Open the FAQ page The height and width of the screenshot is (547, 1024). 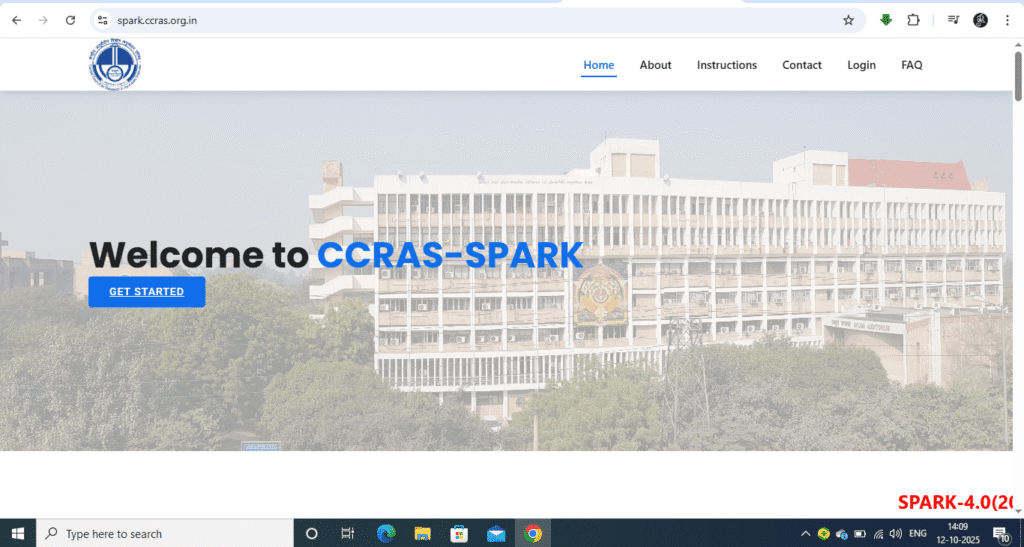point(912,65)
